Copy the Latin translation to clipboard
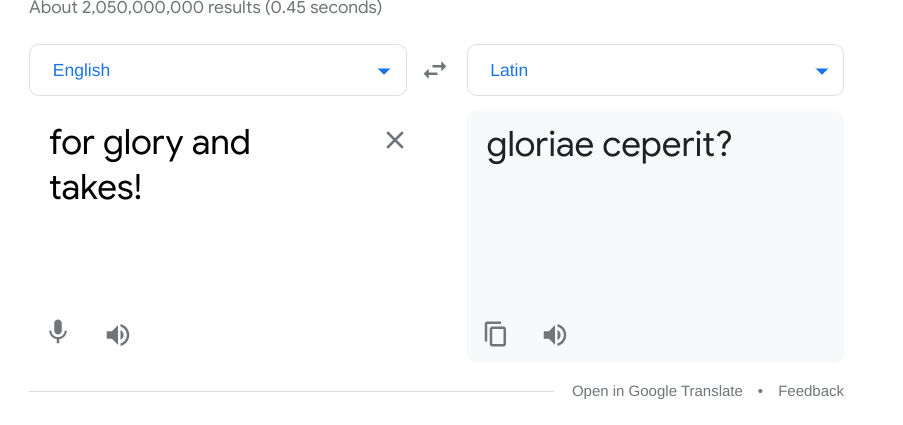This screenshot has width=903, height=425. click(x=495, y=334)
